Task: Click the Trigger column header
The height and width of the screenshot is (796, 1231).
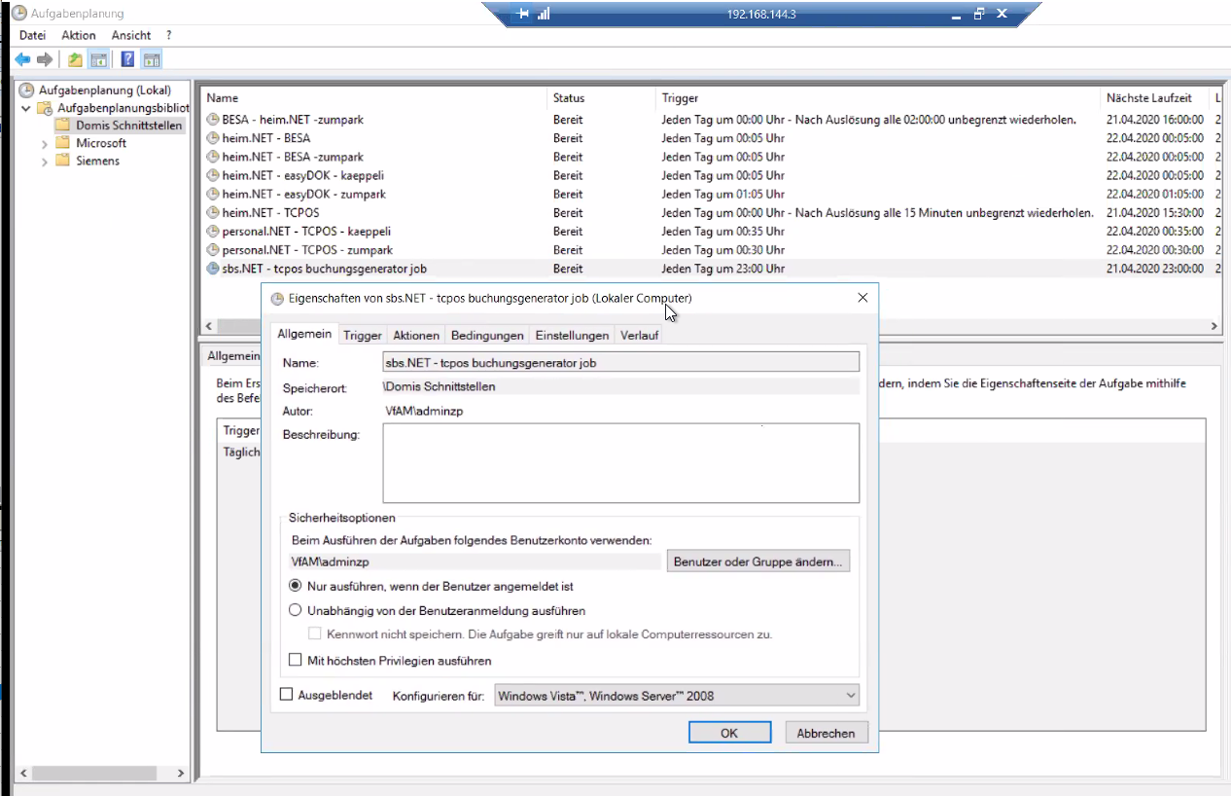Action: point(879,98)
